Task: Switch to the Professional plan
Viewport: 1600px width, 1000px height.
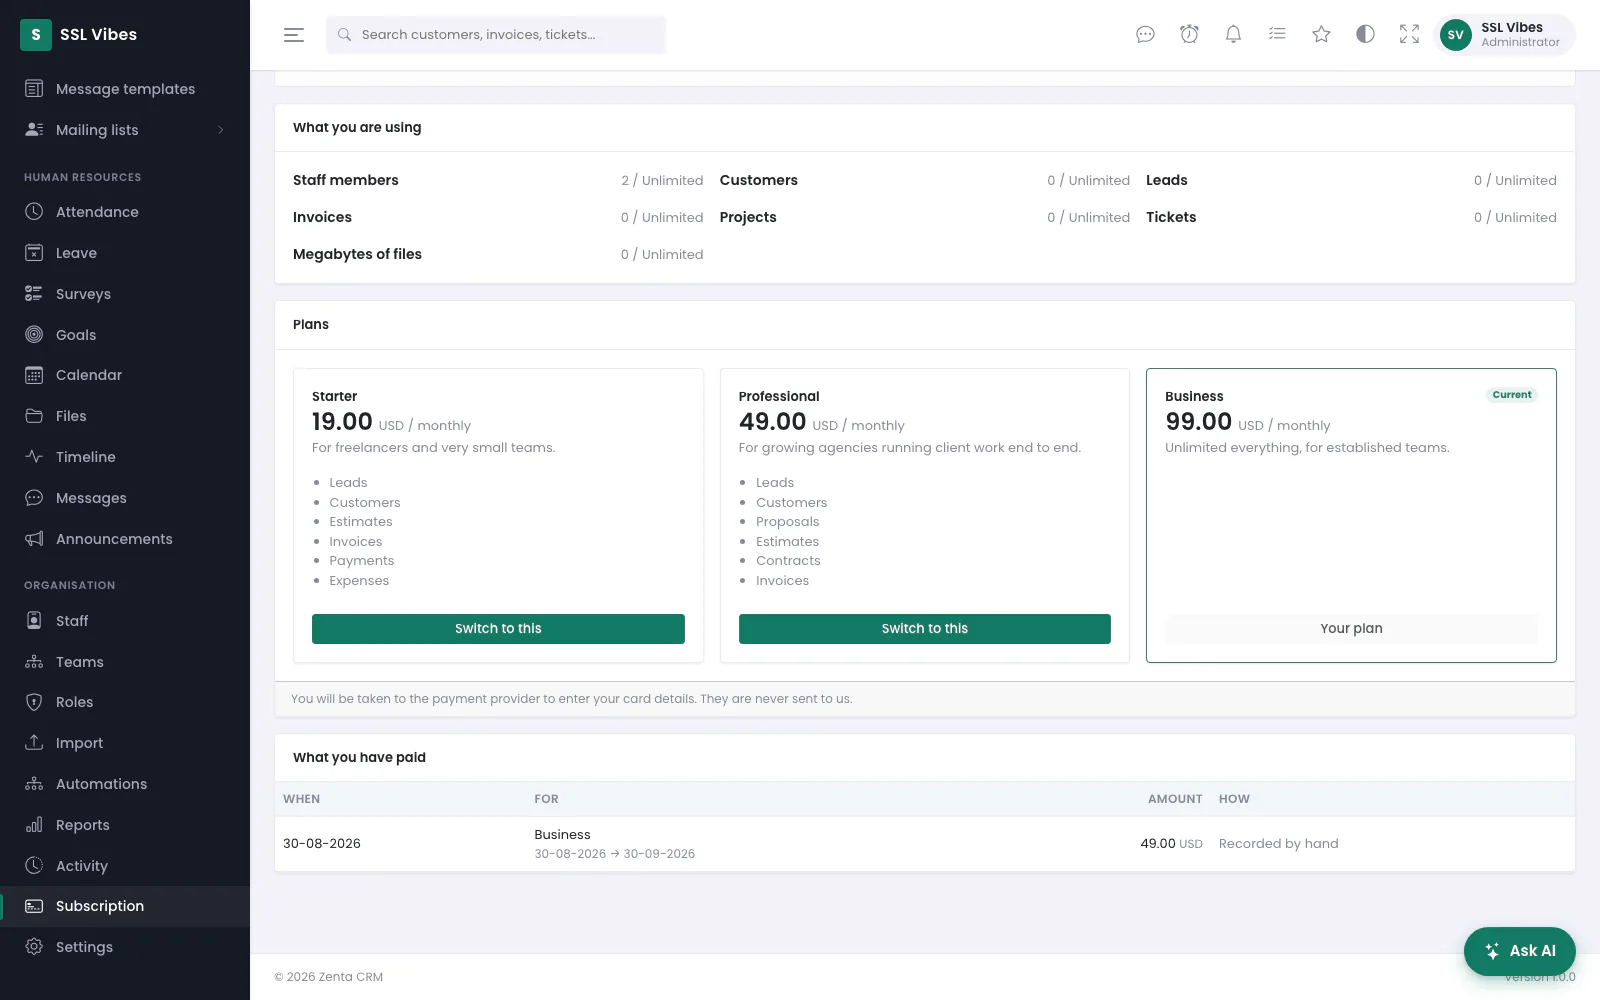Action: point(925,629)
